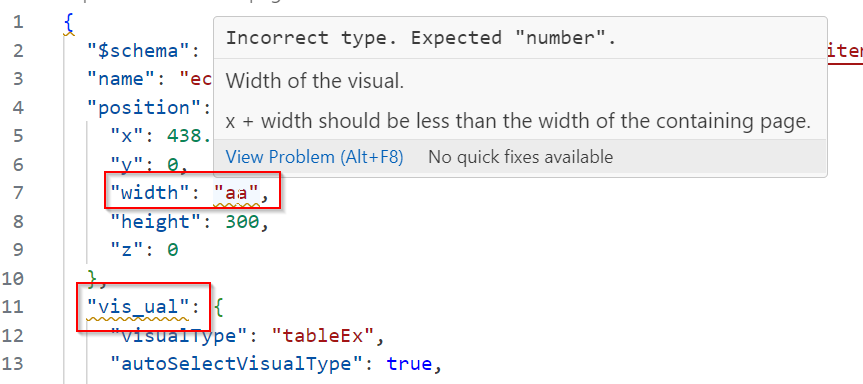Click the "name" key on line 3
This screenshot has height=384, width=863.
pyautogui.click(x=122, y=79)
